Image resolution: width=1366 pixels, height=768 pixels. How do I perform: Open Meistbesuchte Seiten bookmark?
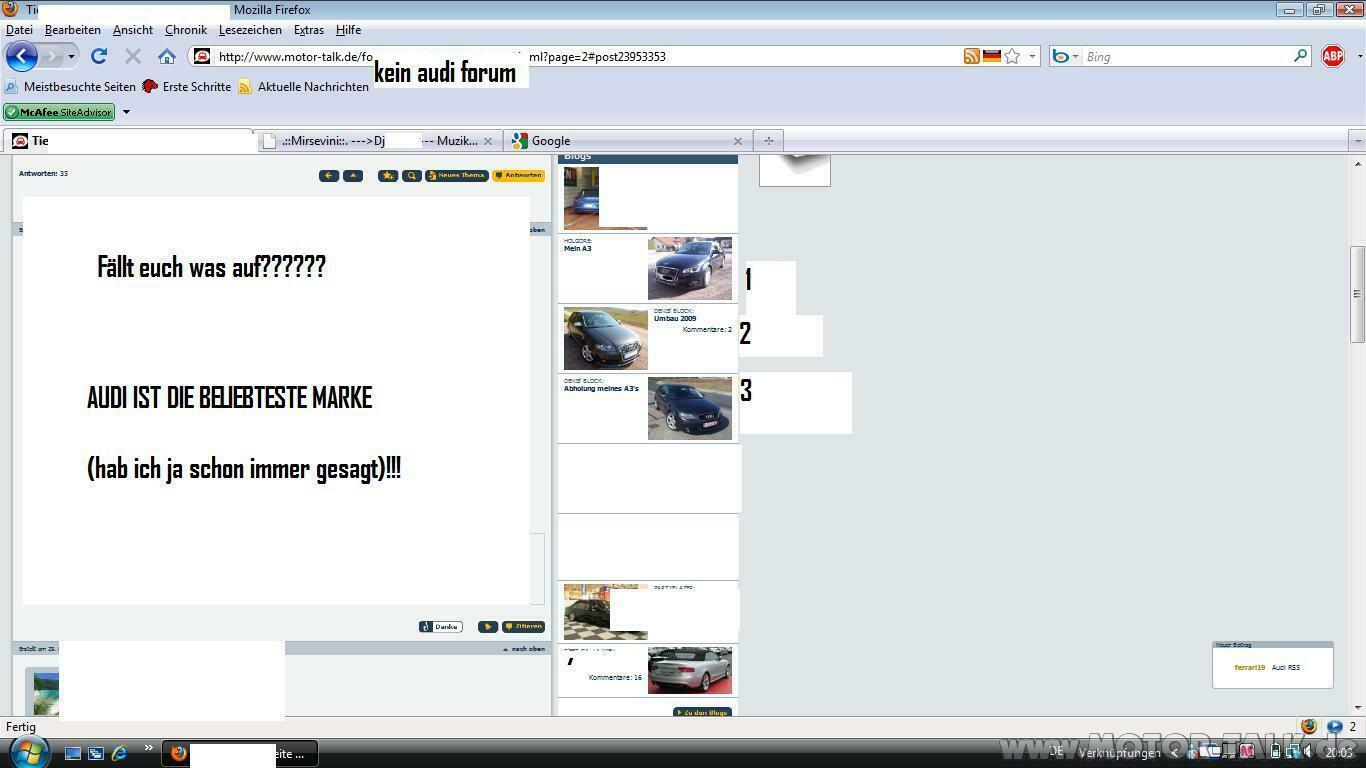70,87
